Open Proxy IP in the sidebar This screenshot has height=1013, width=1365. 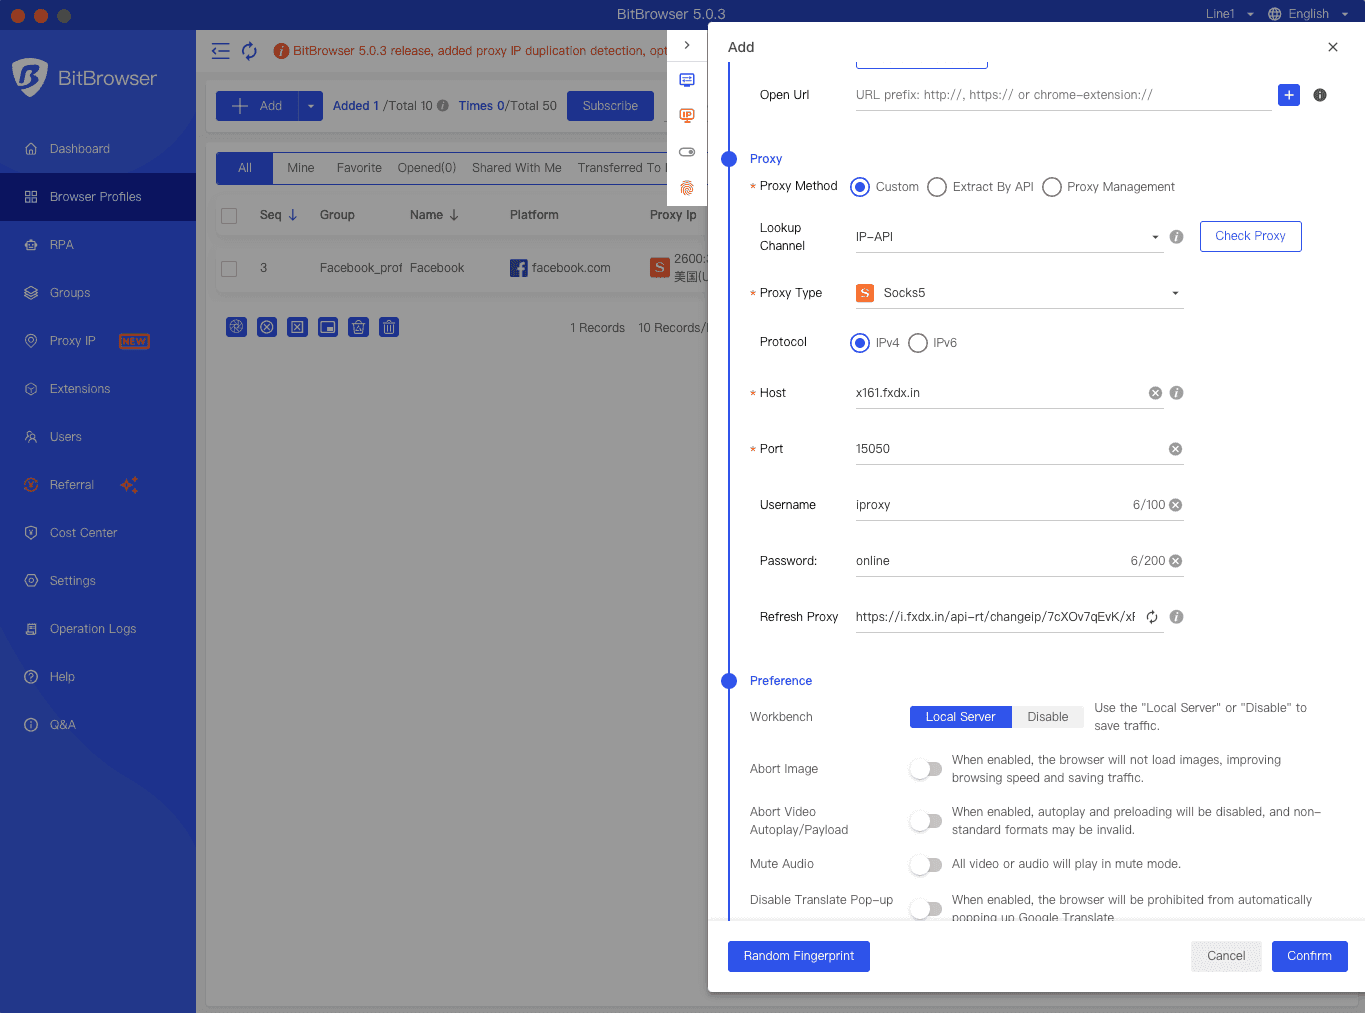point(73,341)
